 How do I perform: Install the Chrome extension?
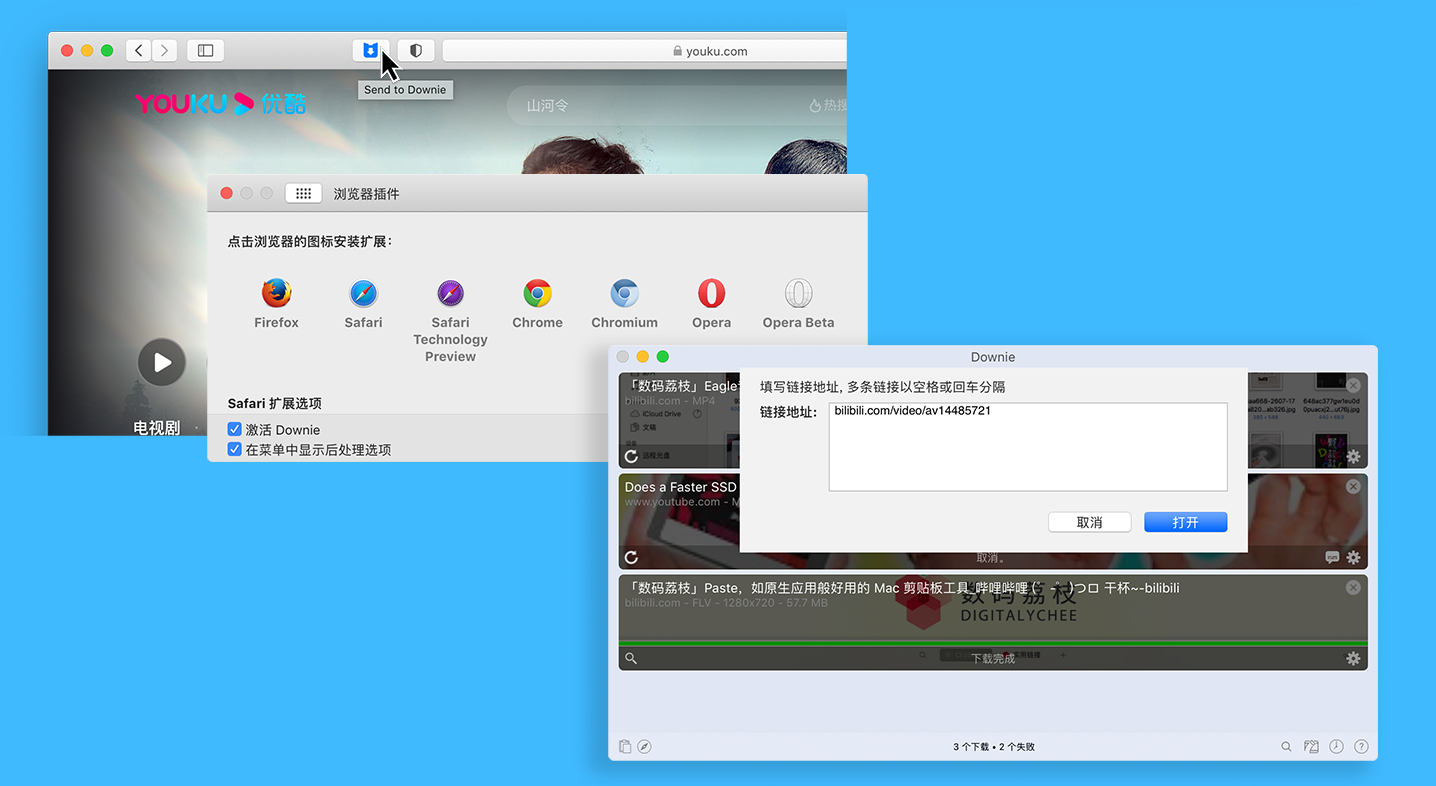[537, 304]
